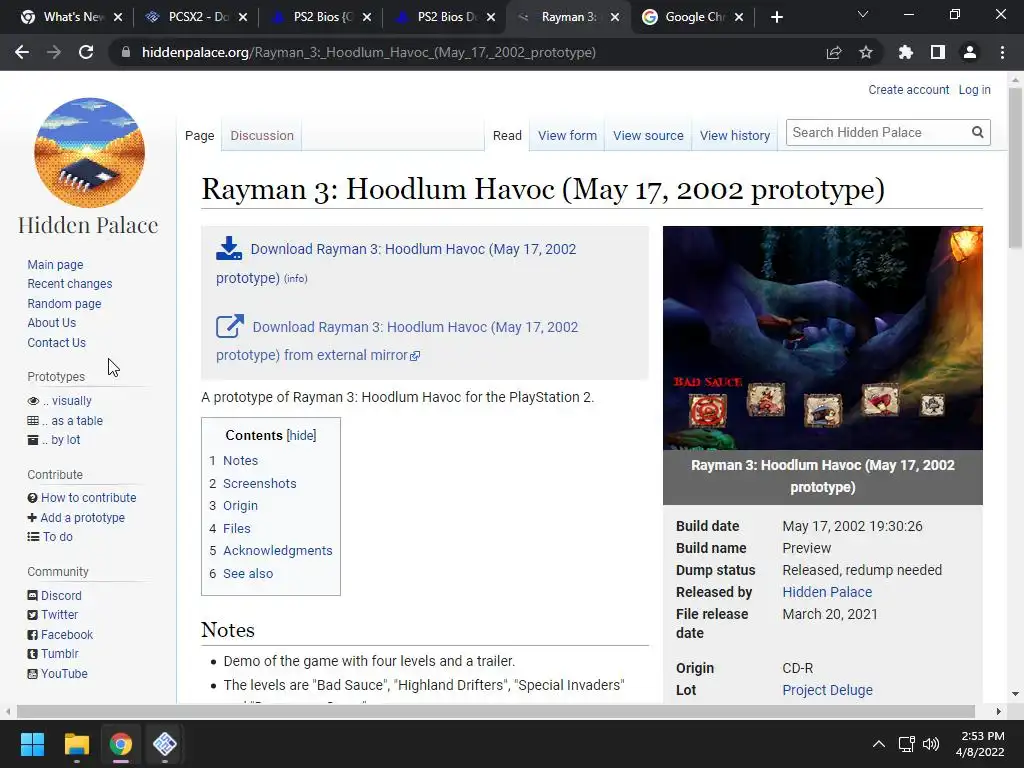Select the View form tab
This screenshot has width=1024, height=768.
568,136
